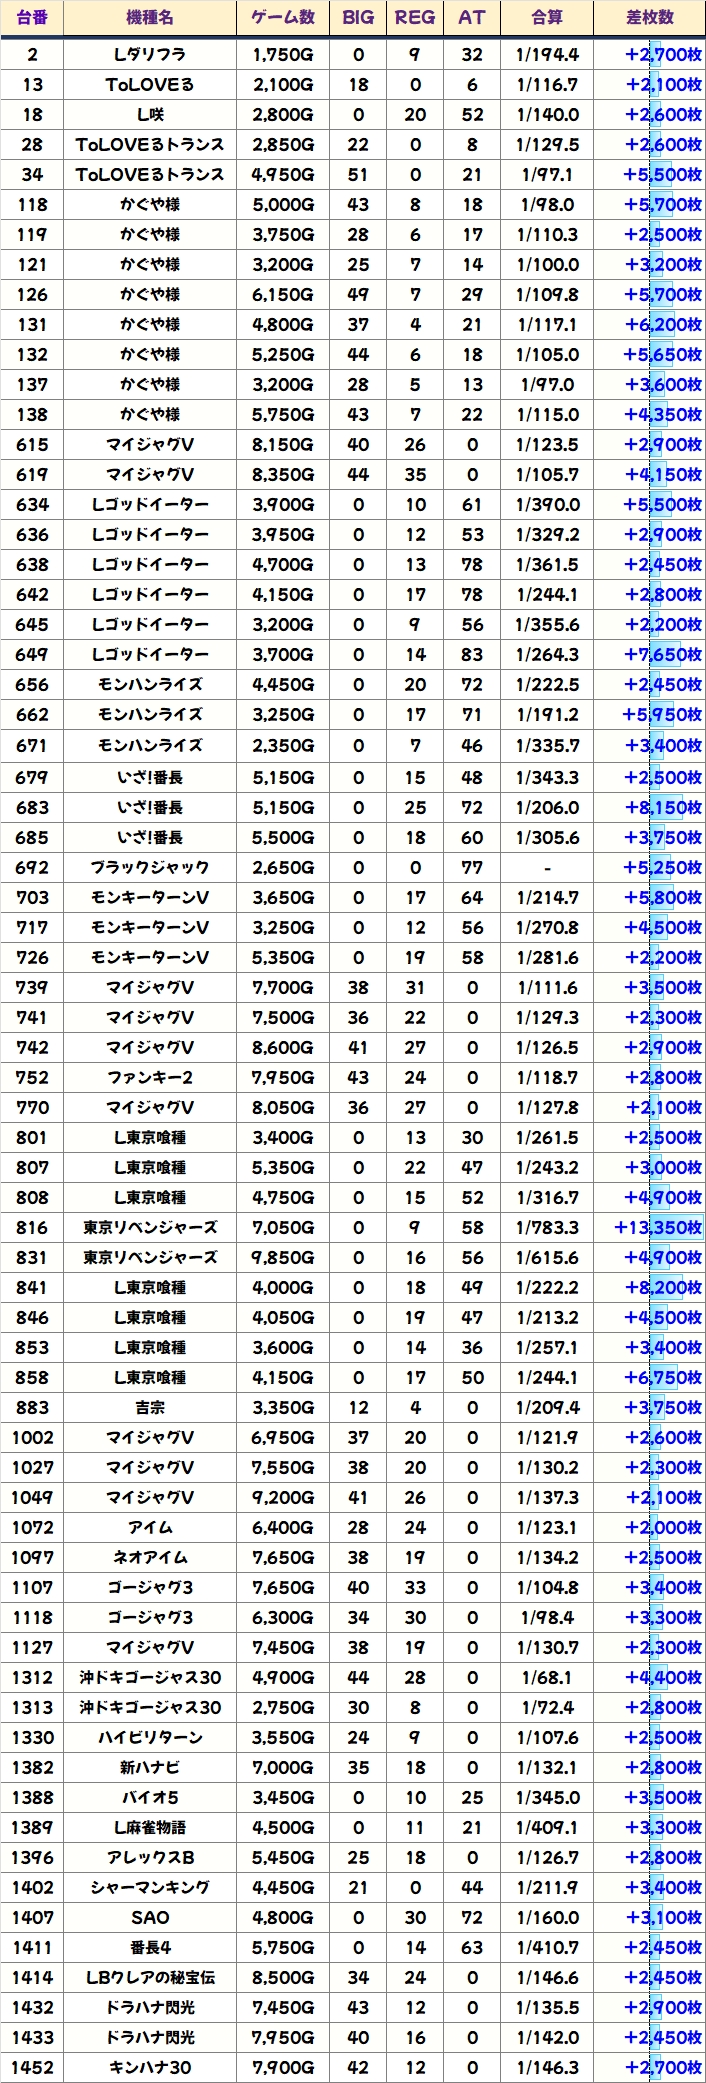The image size is (706, 2083).
Task: Select machine number 1407 for SAO
Action: pos(32,1917)
